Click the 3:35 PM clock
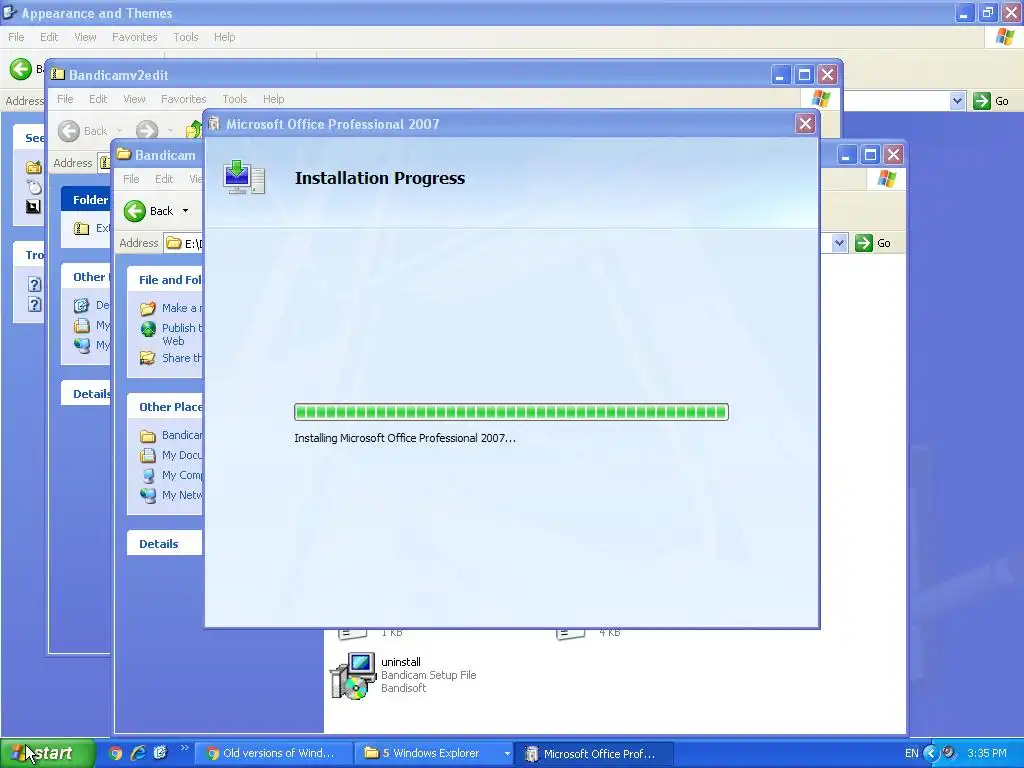Viewport: 1024px width, 768px height. (987, 754)
